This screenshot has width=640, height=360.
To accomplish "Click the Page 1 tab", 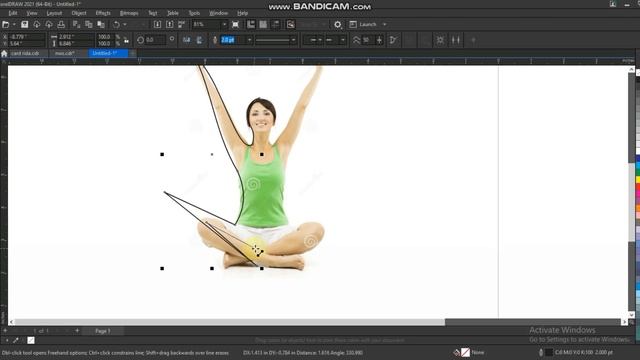I will (102, 331).
